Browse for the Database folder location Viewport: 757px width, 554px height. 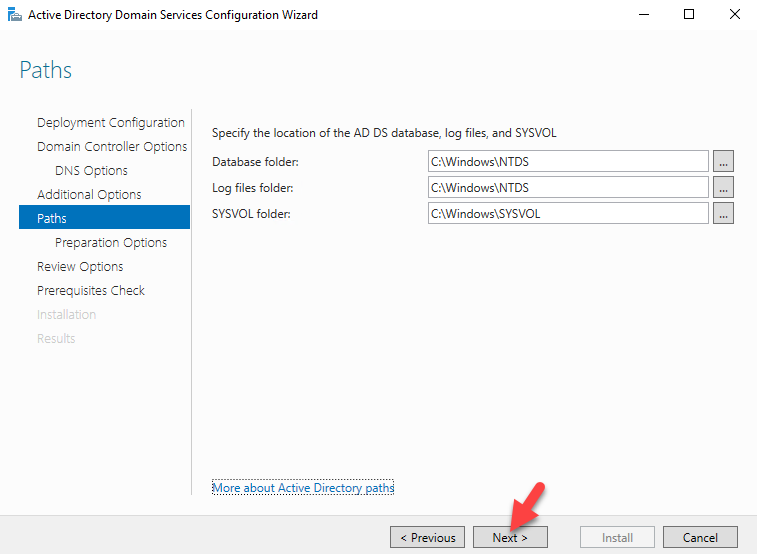point(723,162)
